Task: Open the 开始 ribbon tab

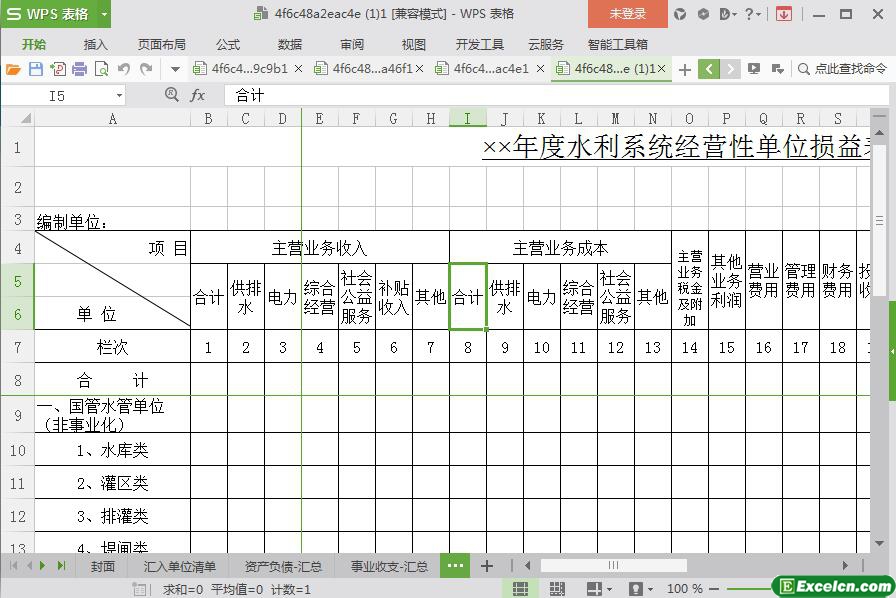Action: coord(34,44)
